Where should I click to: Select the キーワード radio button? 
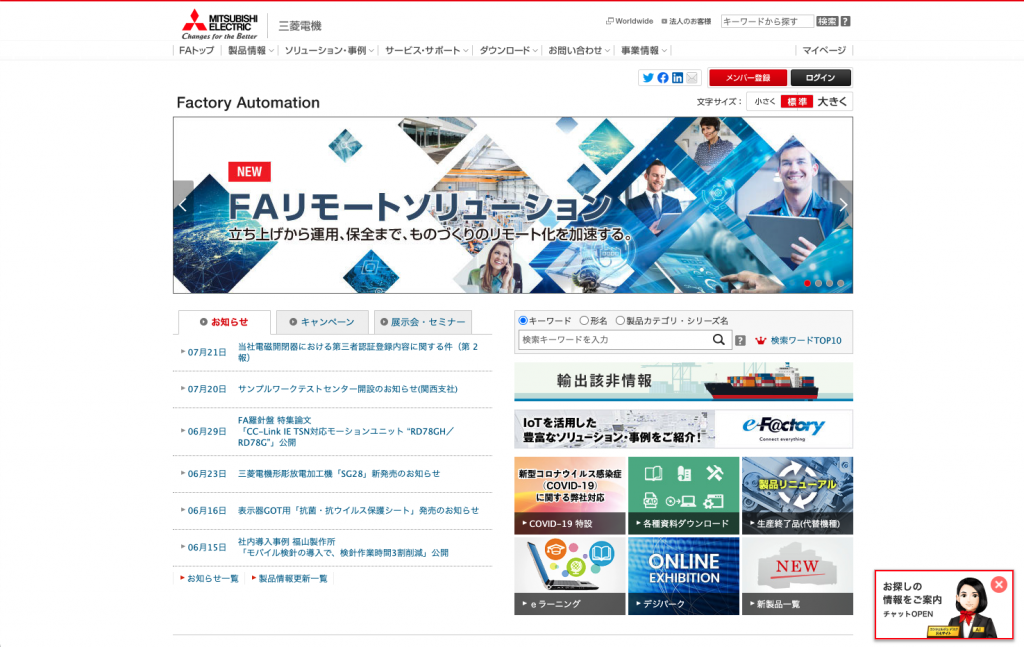coord(523,321)
